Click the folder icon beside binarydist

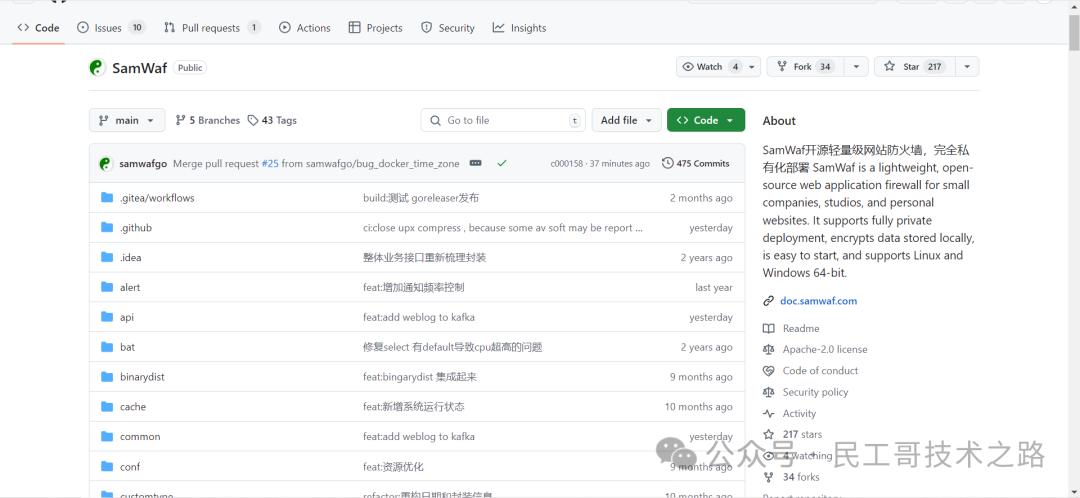point(107,377)
